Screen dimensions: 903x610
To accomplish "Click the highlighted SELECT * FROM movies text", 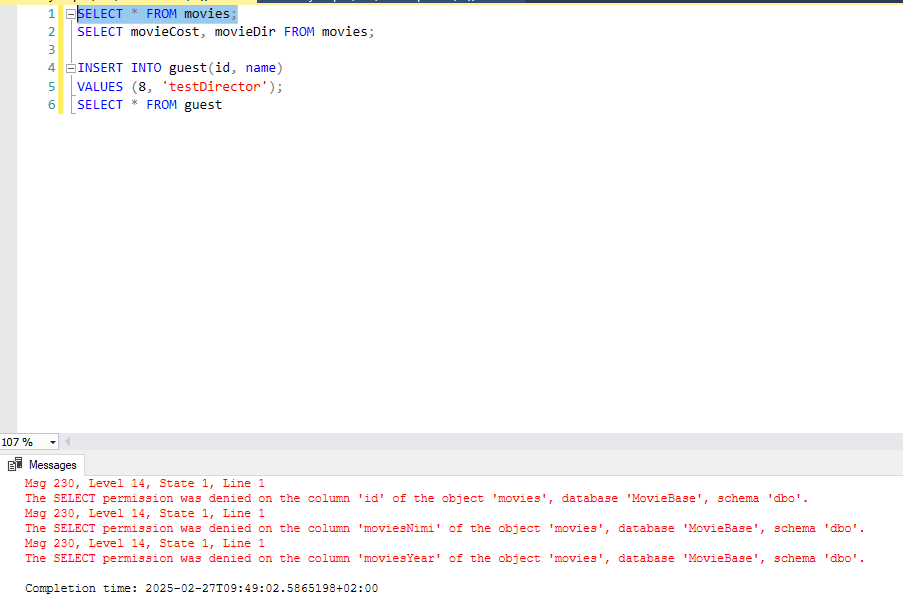I will (x=157, y=14).
